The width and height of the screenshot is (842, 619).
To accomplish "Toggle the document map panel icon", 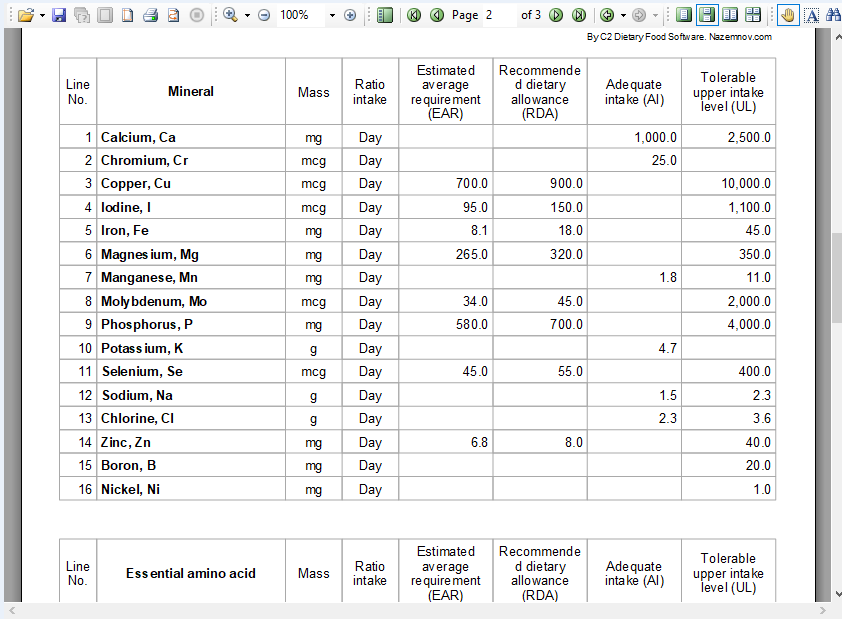I will pyautogui.click(x=385, y=15).
